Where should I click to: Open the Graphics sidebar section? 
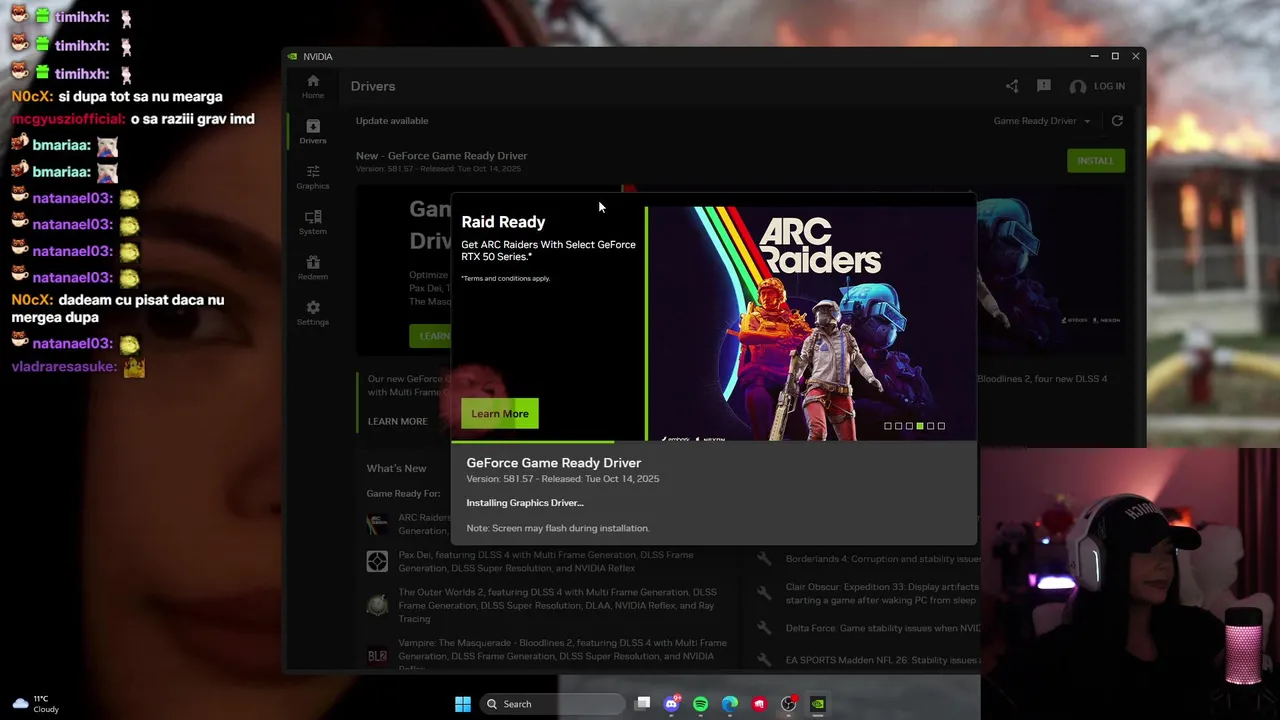[x=313, y=177]
